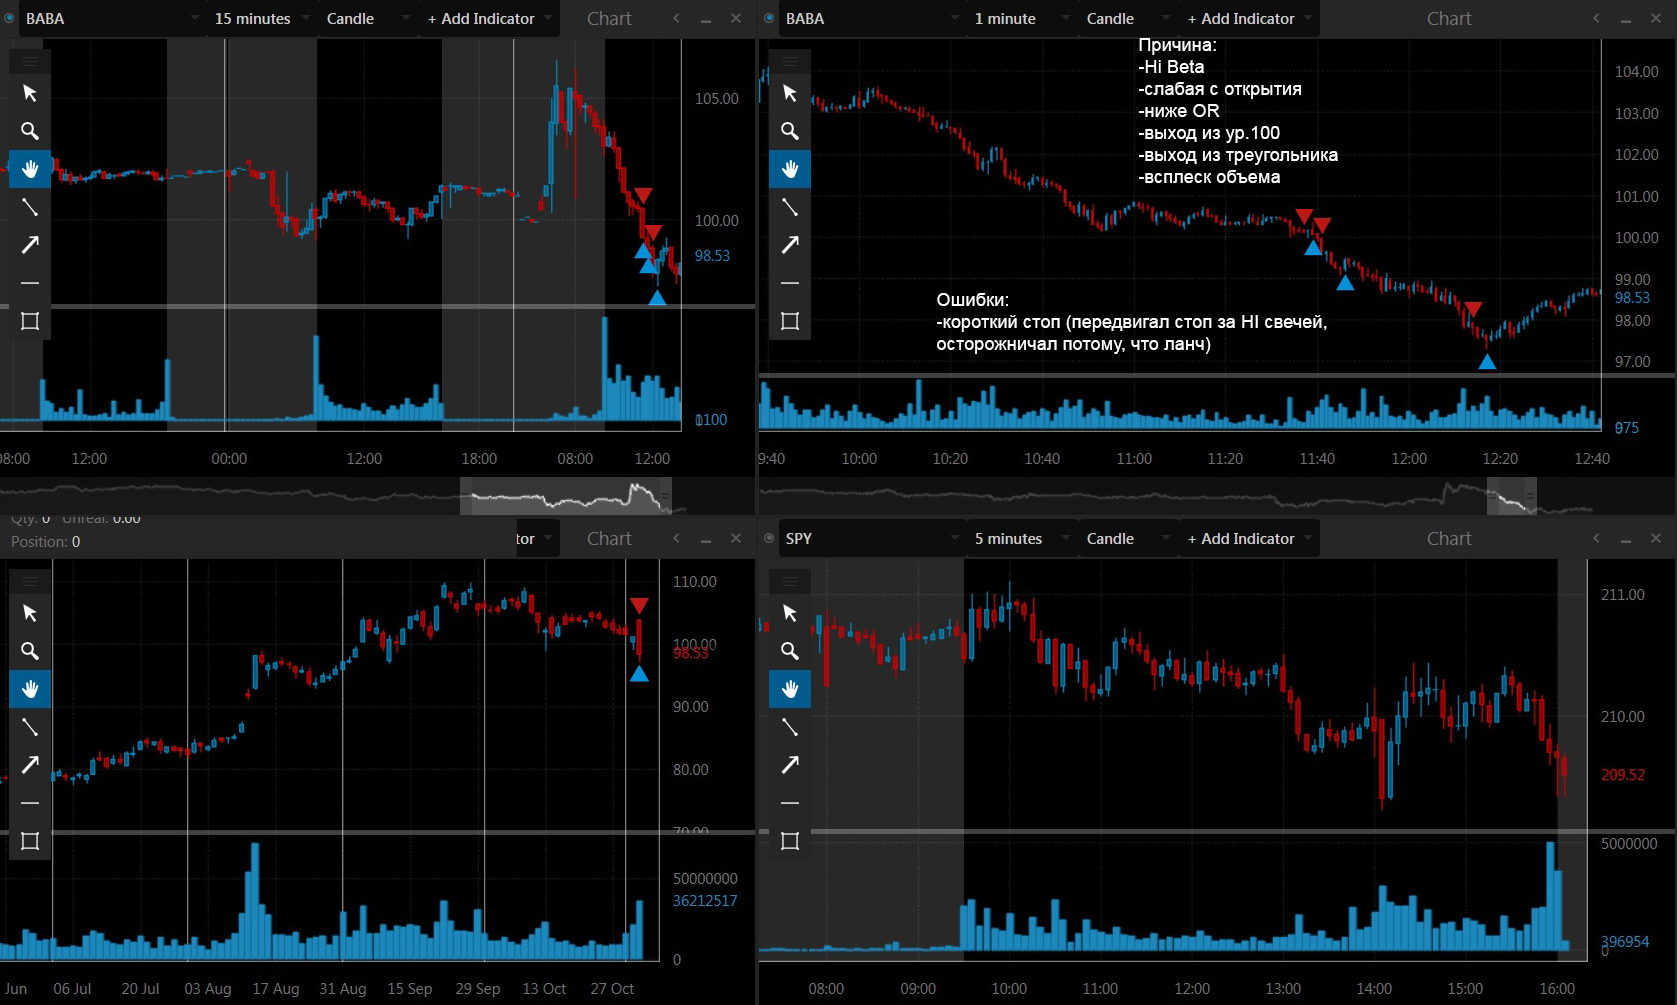Pick the arrow tool in the daily chart panel
Image resolution: width=1677 pixels, height=1005 pixels.
(x=30, y=765)
